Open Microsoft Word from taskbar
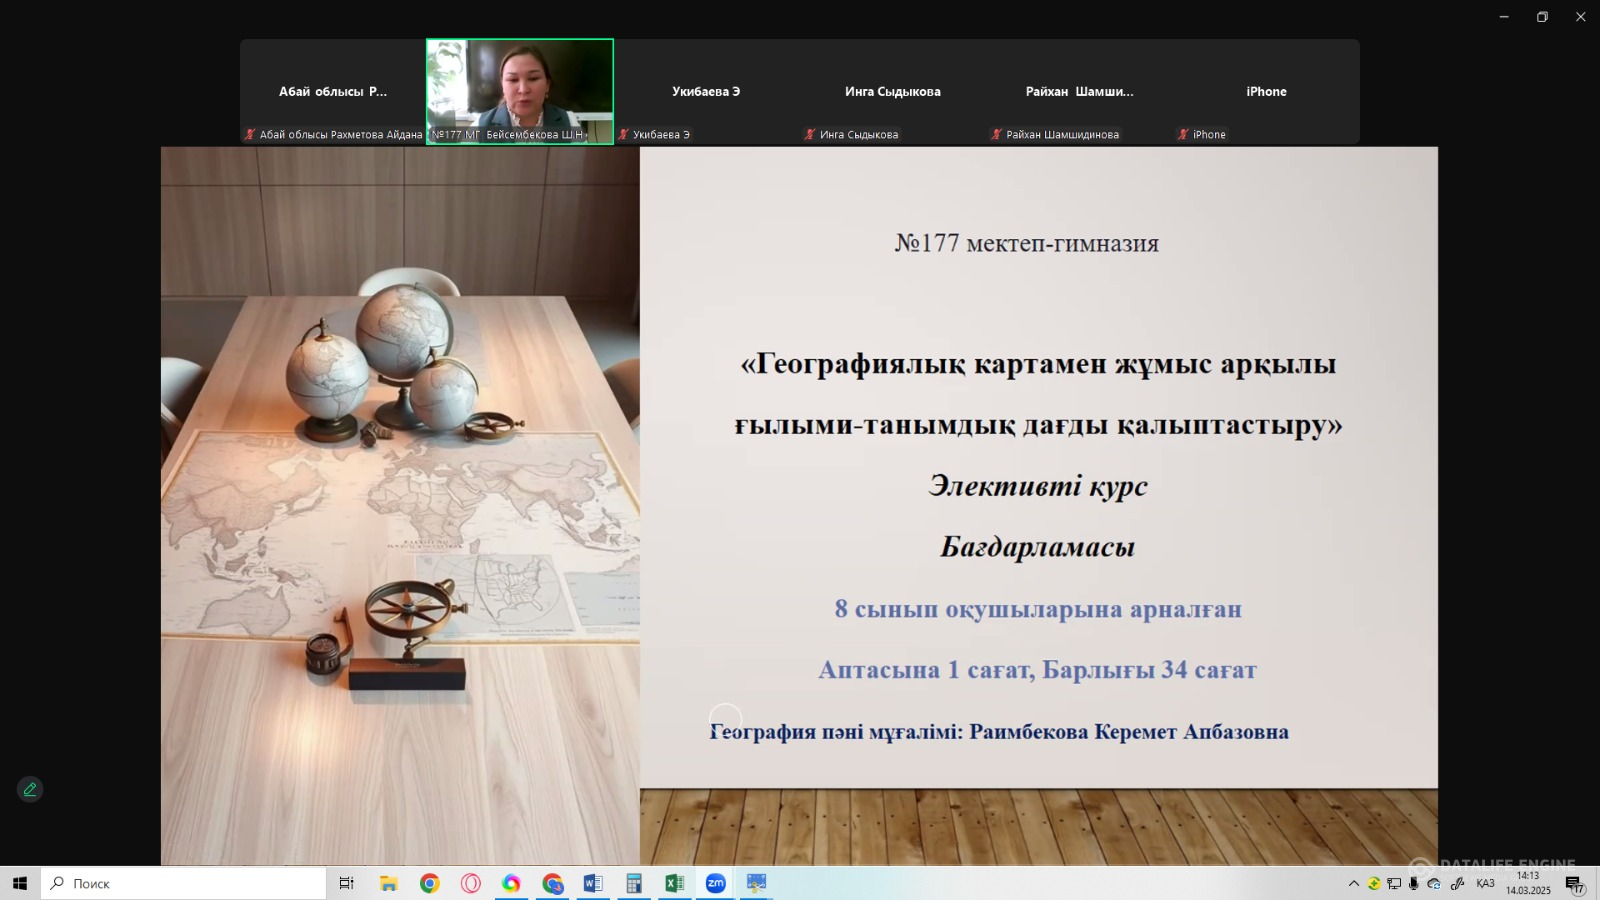 click(593, 883)
